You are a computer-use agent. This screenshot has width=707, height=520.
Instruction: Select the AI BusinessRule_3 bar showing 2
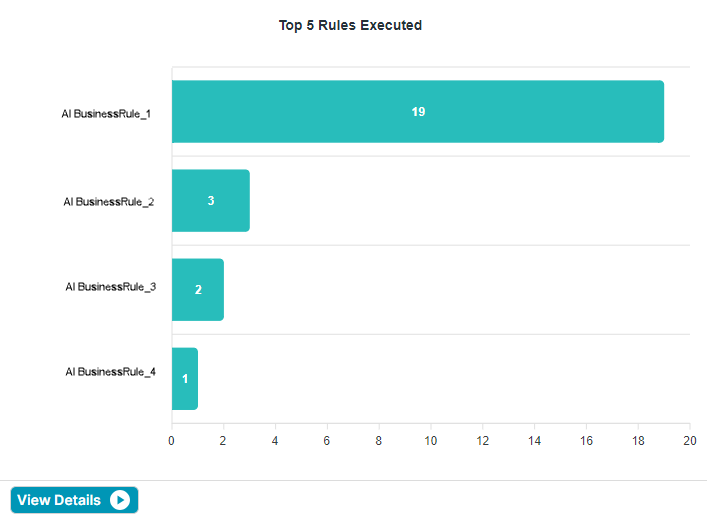pos(197,290)
